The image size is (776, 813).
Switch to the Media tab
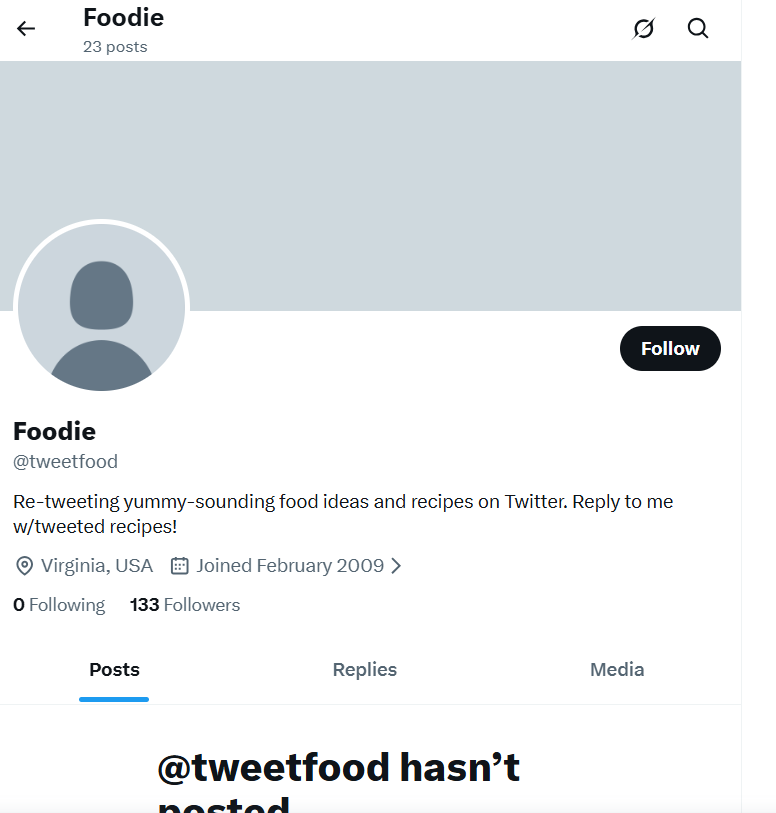click(x=617, y=670)
